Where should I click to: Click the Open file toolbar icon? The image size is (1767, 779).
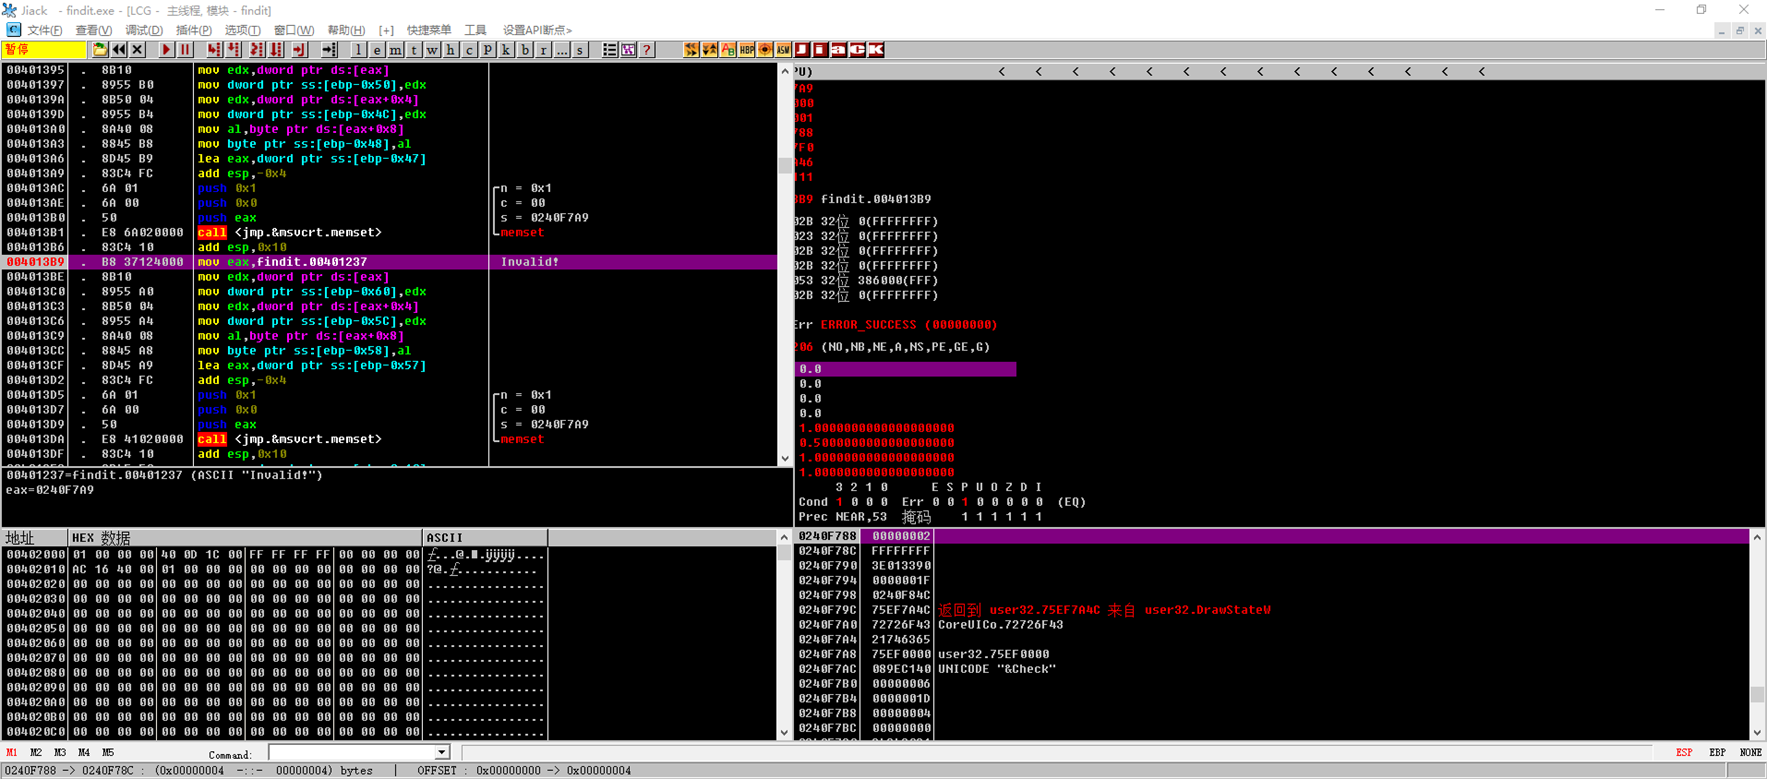click(x=100, y=50)
